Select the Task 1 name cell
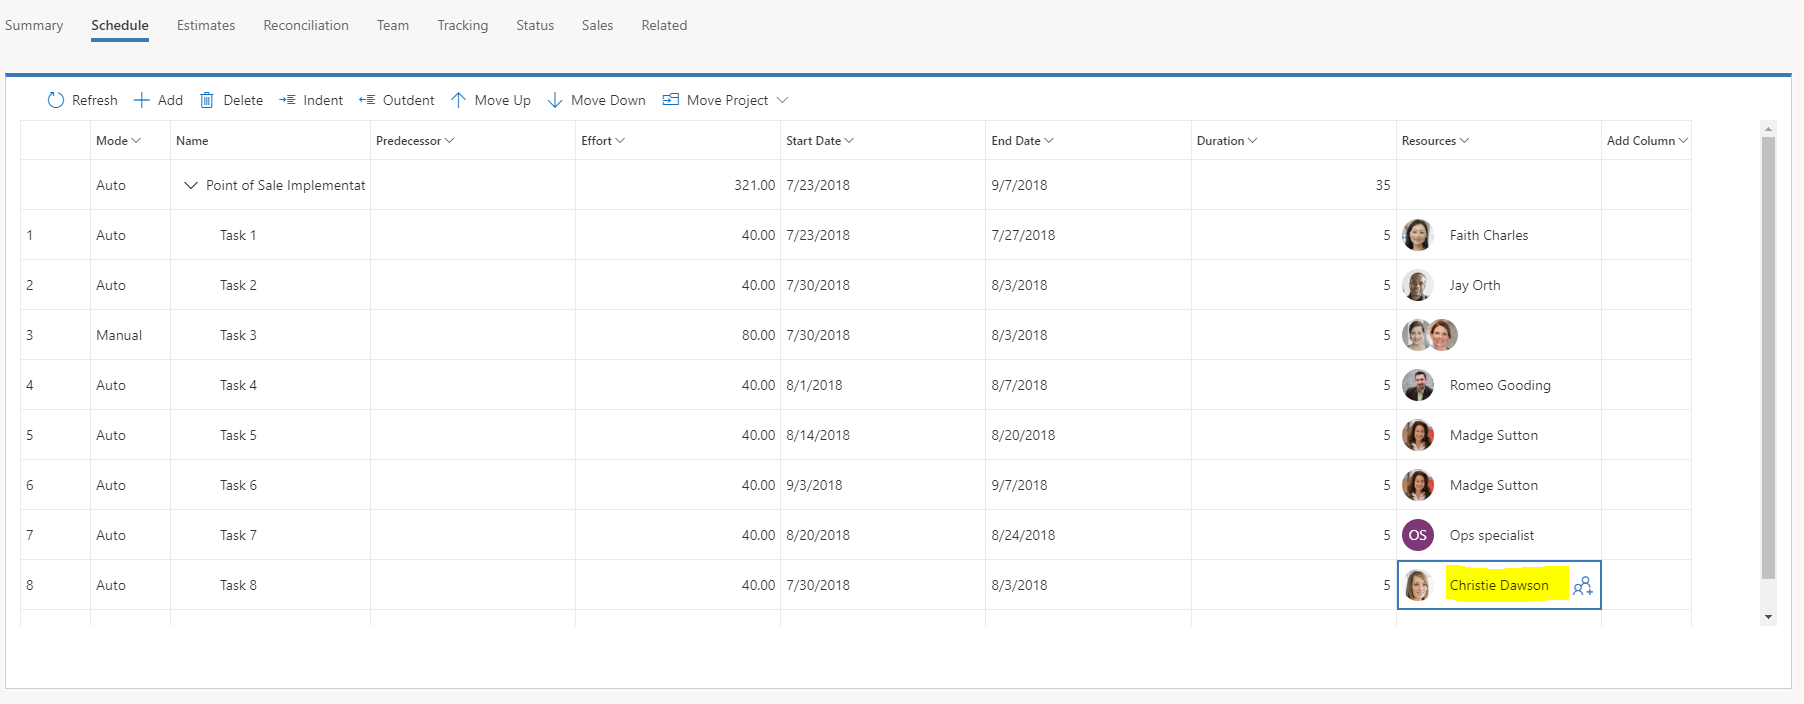 [270, 235]
